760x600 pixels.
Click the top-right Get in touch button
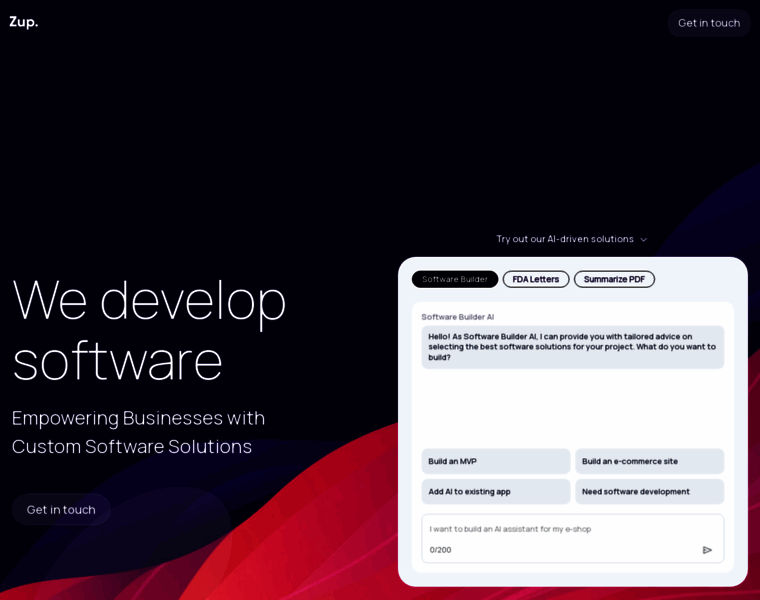(708, 23)
